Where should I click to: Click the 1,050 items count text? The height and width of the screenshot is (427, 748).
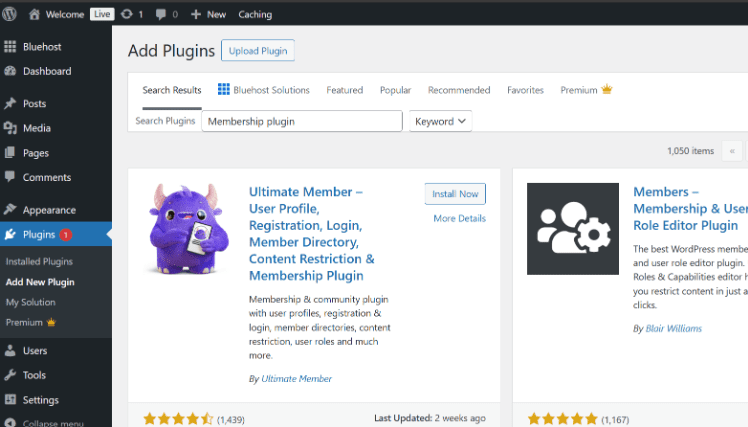(690, 151)
